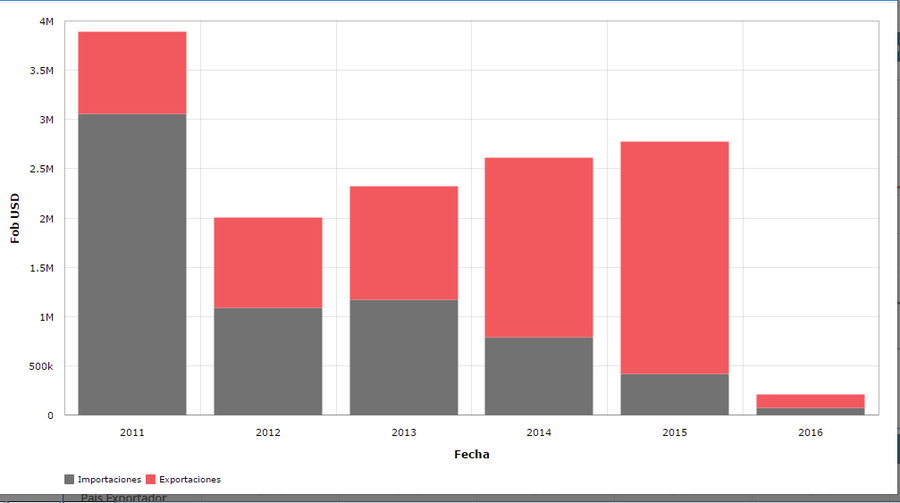This screenshot has height=503, width=900.
Task: Click the 2012 red Exportaciones segment
Action: coord(268,262)
